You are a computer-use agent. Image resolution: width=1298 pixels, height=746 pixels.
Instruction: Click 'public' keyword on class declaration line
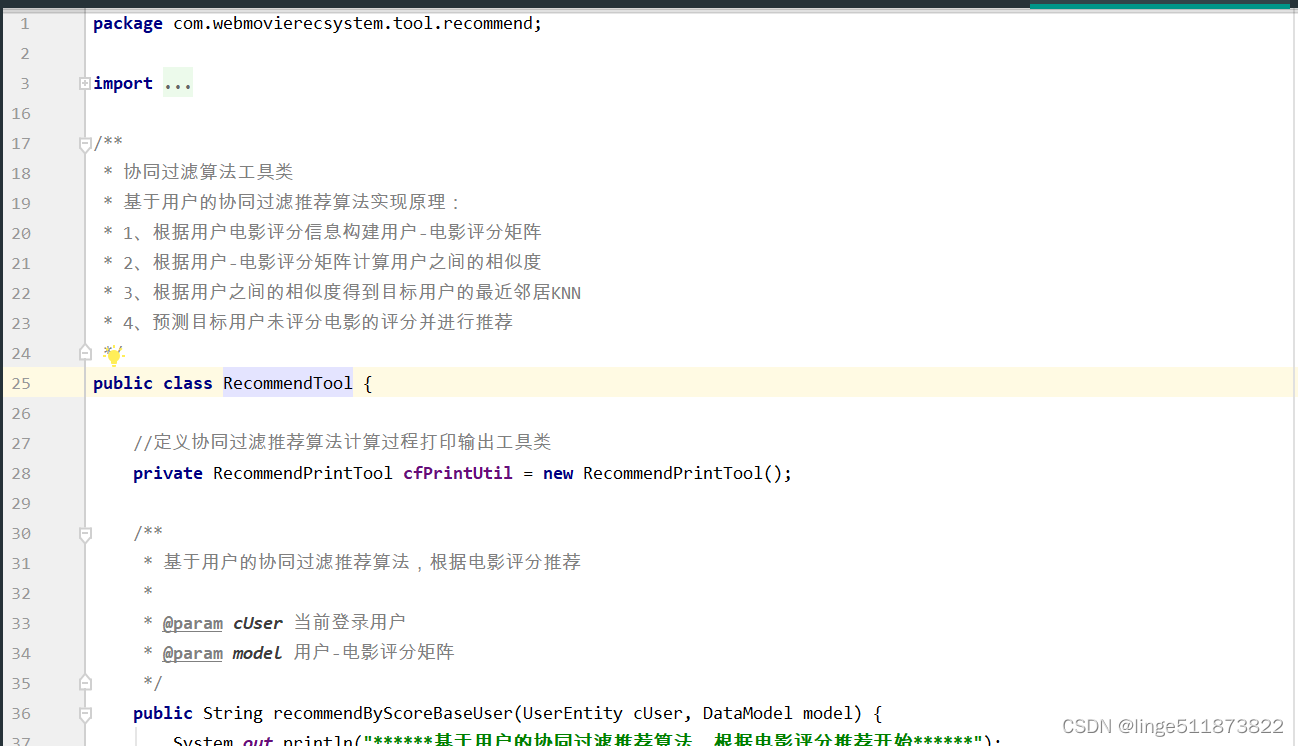(x=123, y=383)
